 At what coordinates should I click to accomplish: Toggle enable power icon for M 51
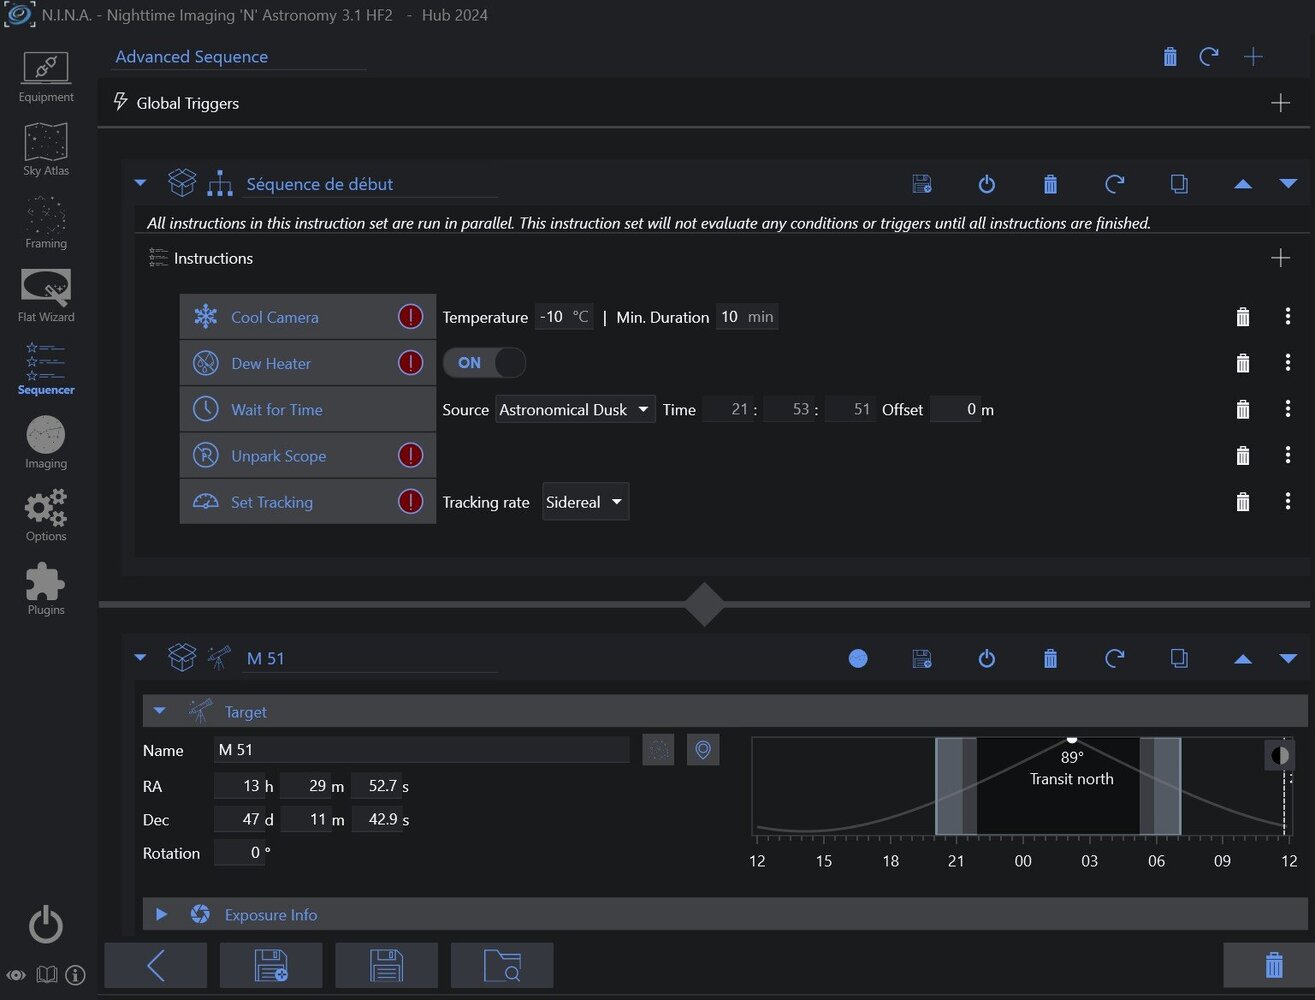point(986,658)
